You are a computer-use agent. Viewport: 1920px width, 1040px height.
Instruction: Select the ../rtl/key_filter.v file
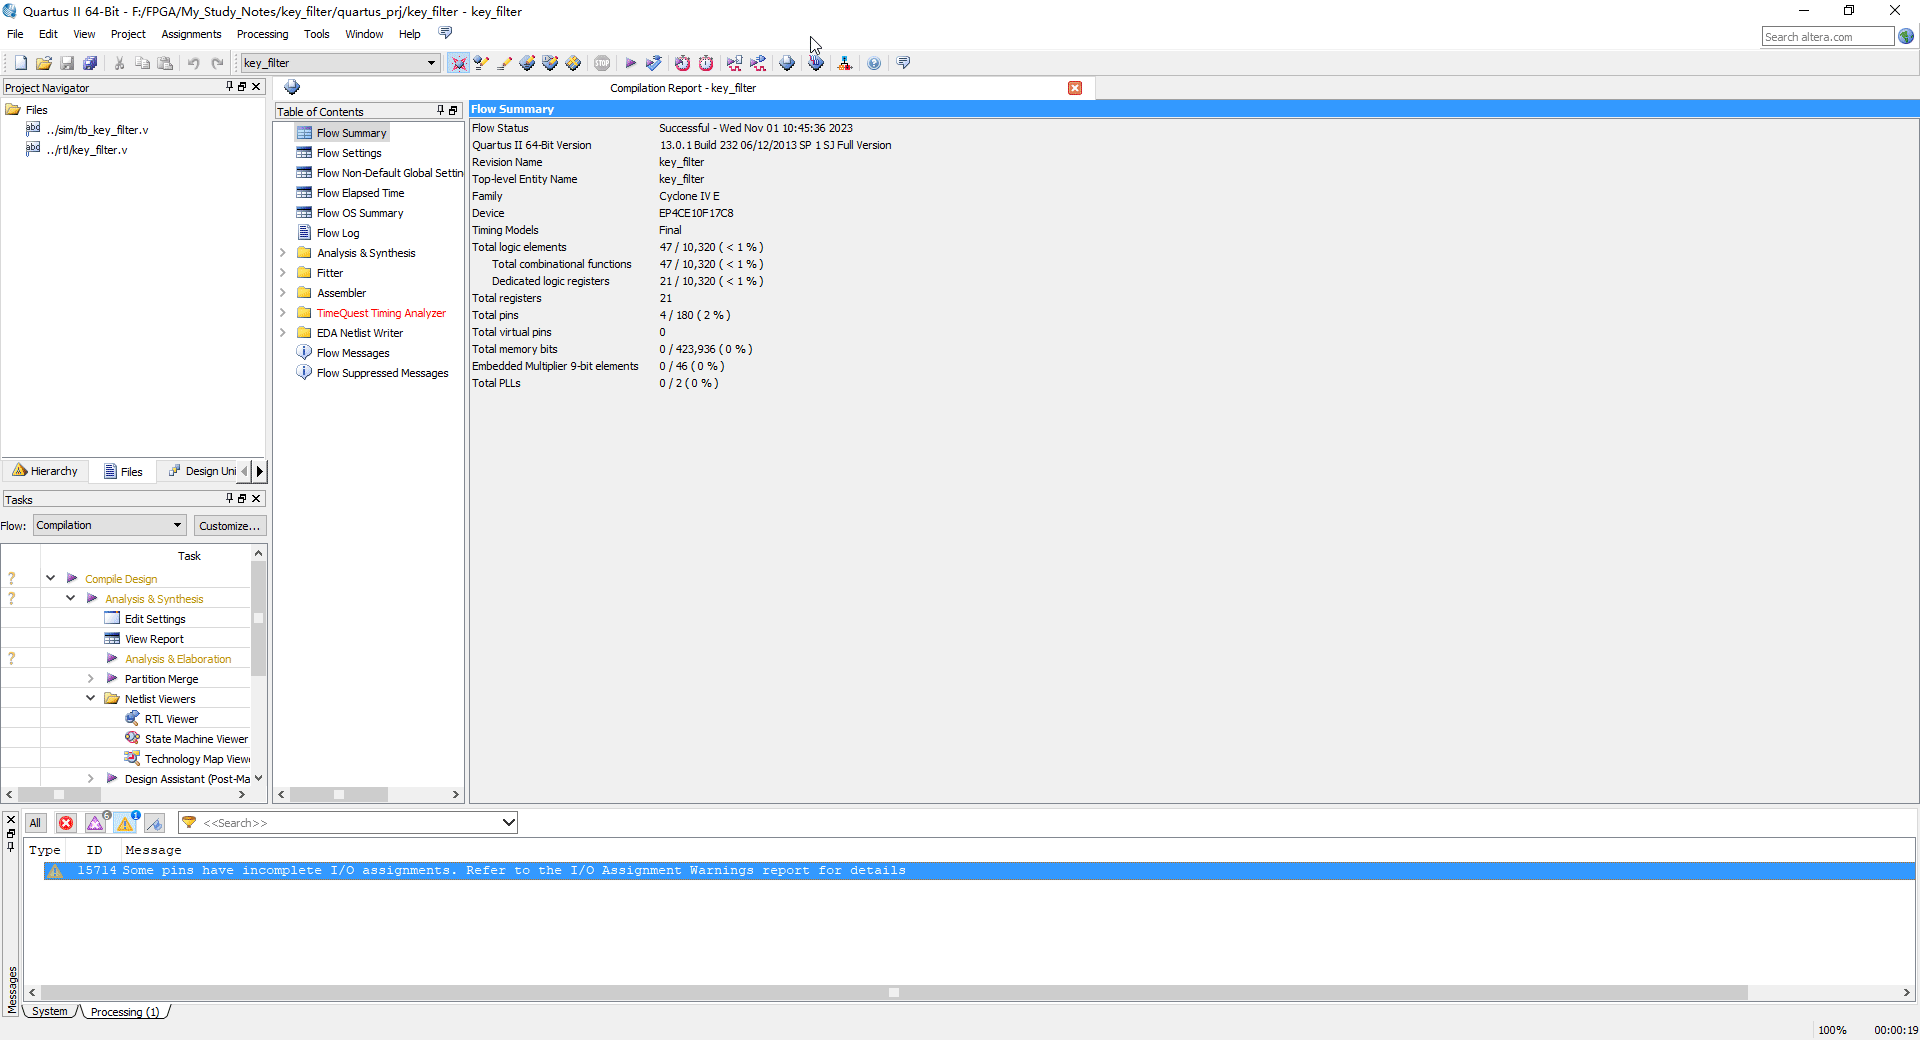(87, 150)
